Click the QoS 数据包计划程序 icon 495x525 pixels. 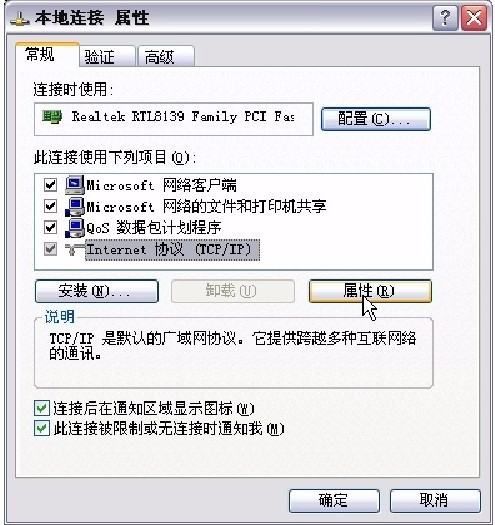tap(75, 228)
